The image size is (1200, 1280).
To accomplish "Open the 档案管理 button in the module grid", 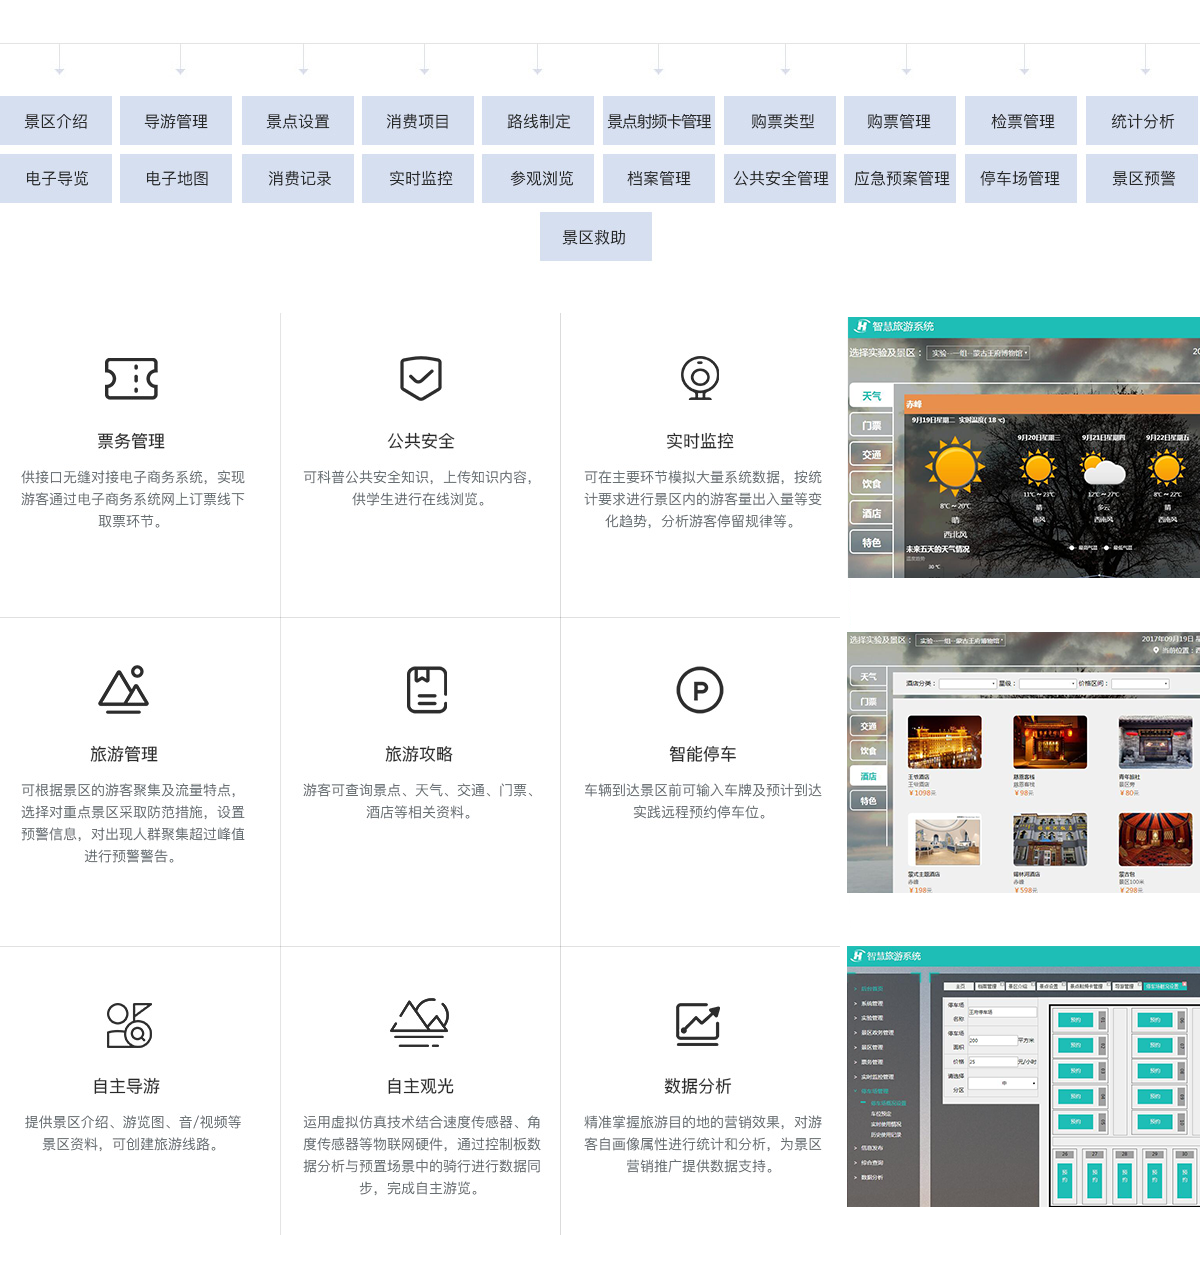I will pyautogui.click(x=659, y=178).
